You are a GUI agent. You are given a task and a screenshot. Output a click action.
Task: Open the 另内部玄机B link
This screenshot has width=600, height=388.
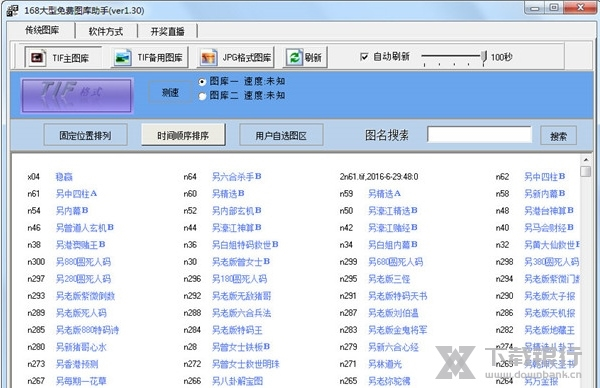click(237, 210)
